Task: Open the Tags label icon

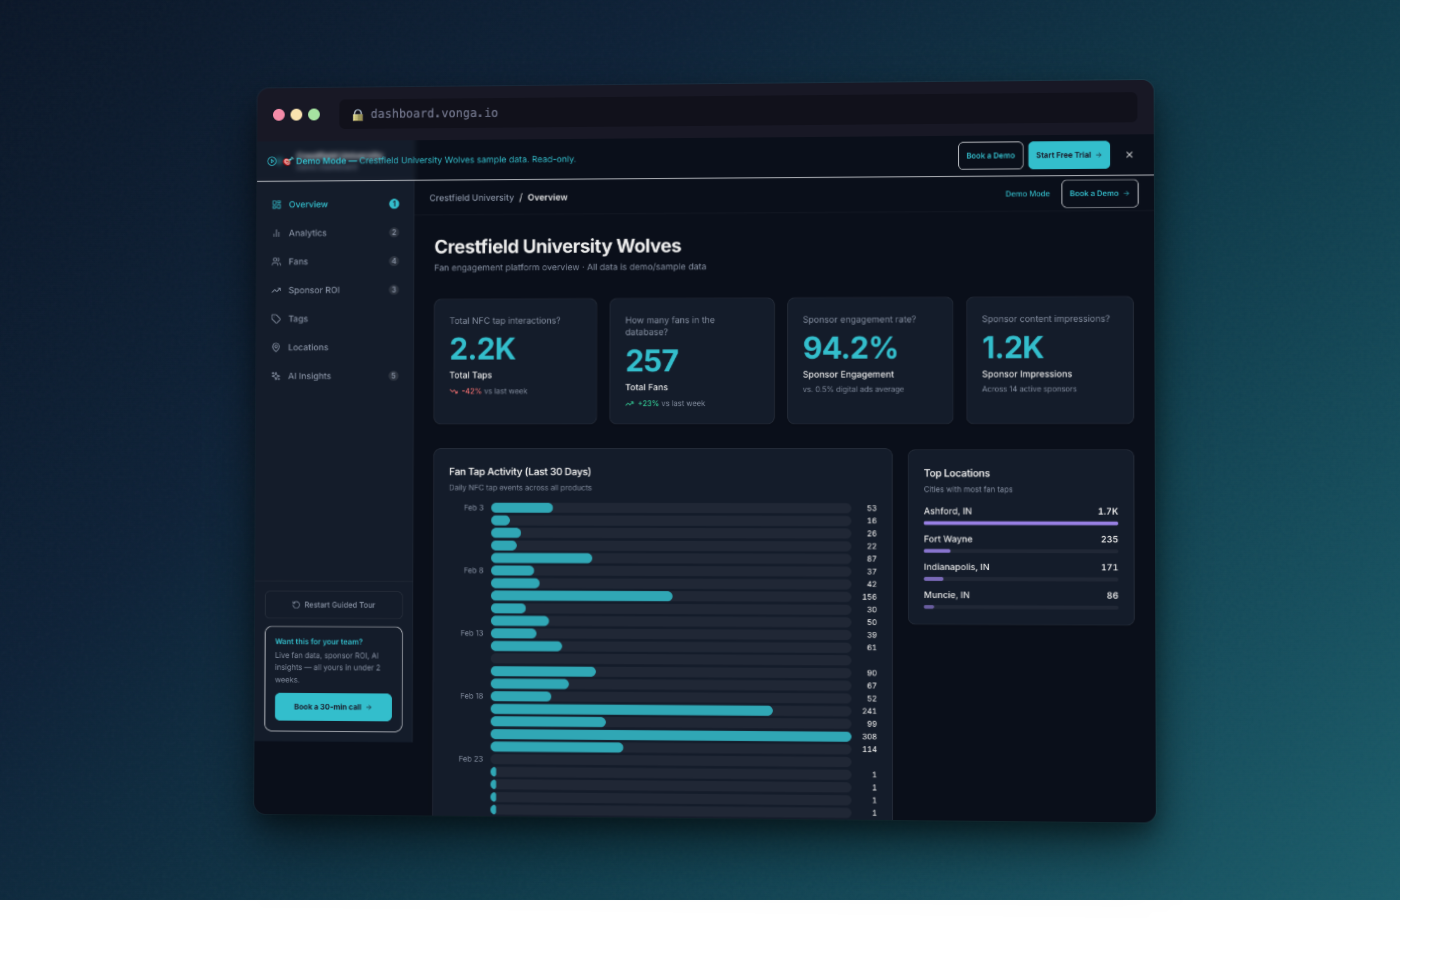Action: [277, 318]
